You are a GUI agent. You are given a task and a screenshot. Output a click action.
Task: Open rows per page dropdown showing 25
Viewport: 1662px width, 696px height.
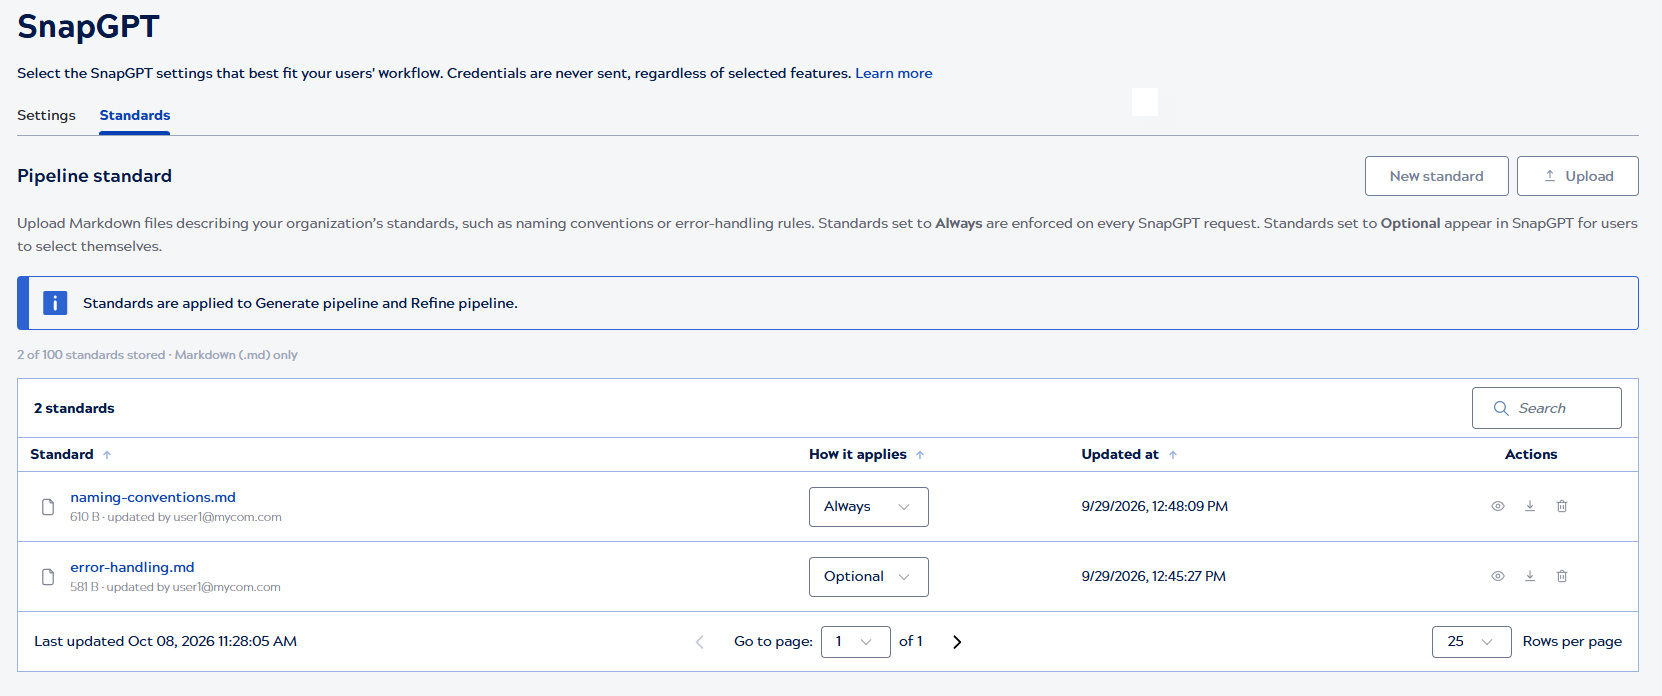[x=1472, y=642]
